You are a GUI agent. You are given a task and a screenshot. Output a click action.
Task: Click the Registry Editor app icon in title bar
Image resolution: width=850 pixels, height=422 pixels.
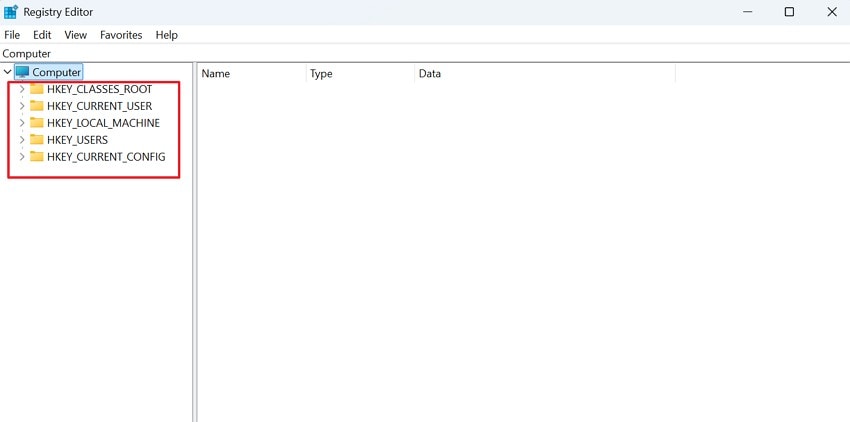point(11,11)
